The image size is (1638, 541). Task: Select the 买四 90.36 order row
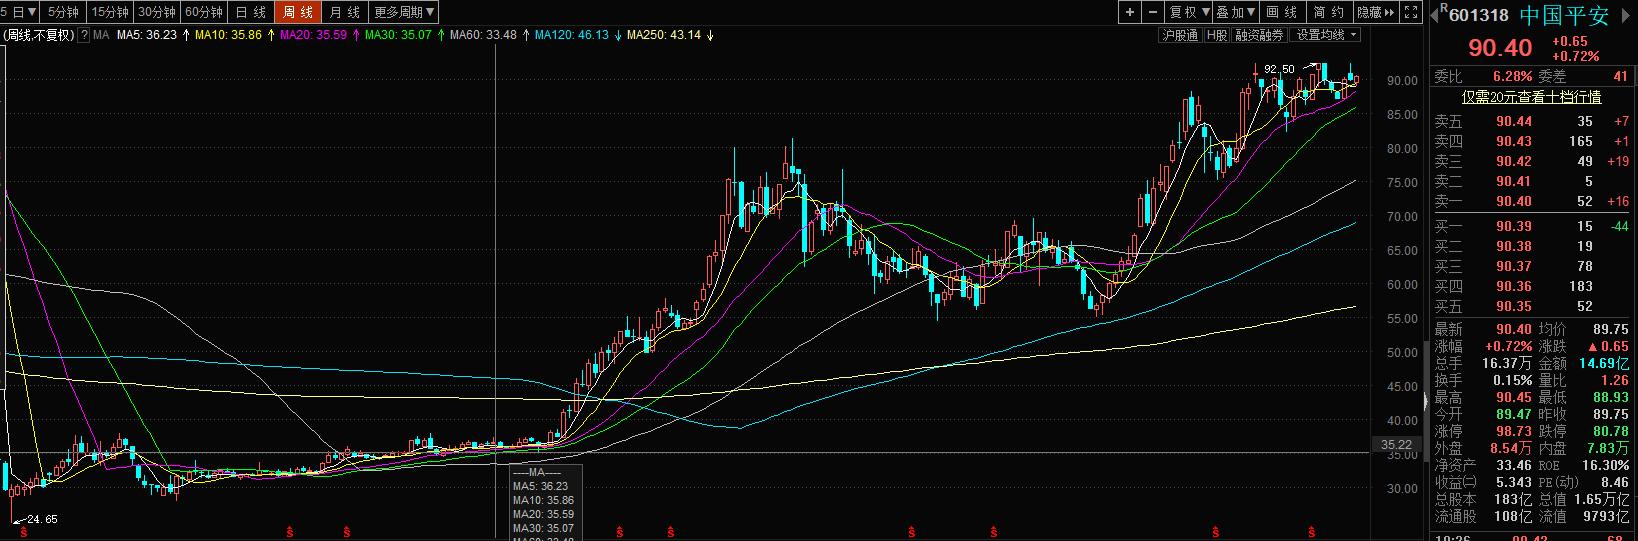click(1531, 286)
